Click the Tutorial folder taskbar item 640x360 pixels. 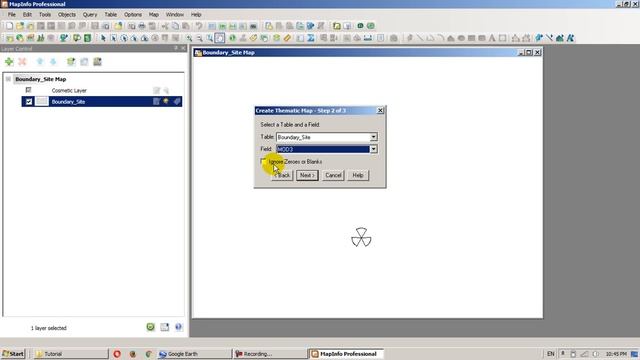point(71,353)
